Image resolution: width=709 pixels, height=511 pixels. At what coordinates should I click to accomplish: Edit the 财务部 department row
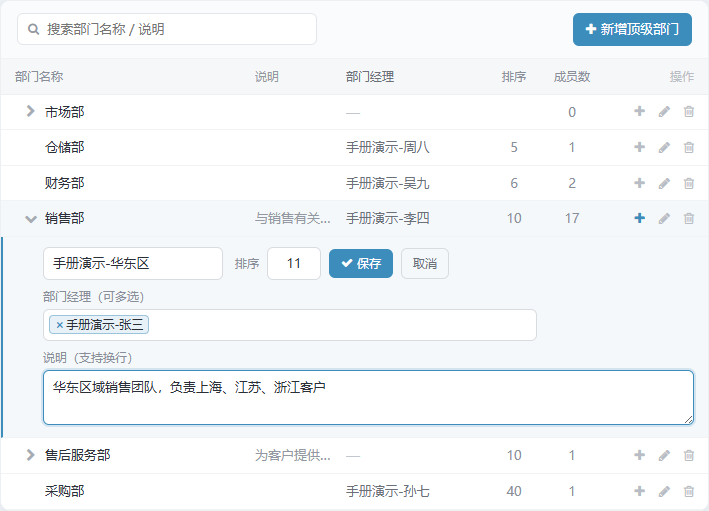pos(664,183)
